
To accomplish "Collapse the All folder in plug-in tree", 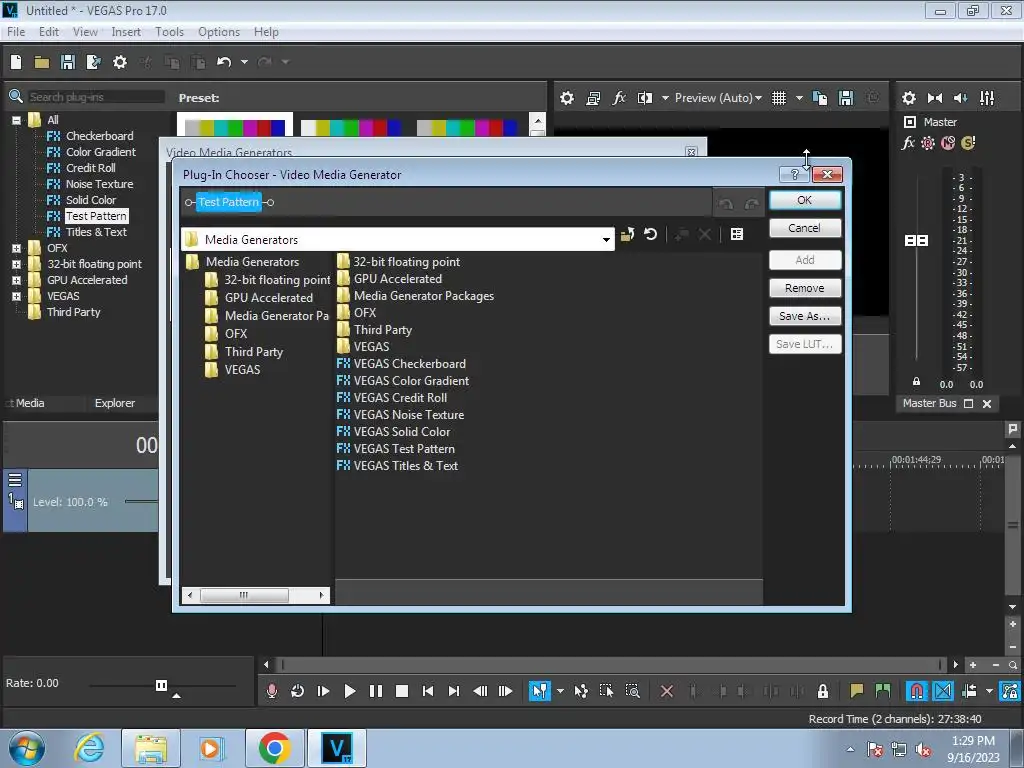I will coord(16,120).
